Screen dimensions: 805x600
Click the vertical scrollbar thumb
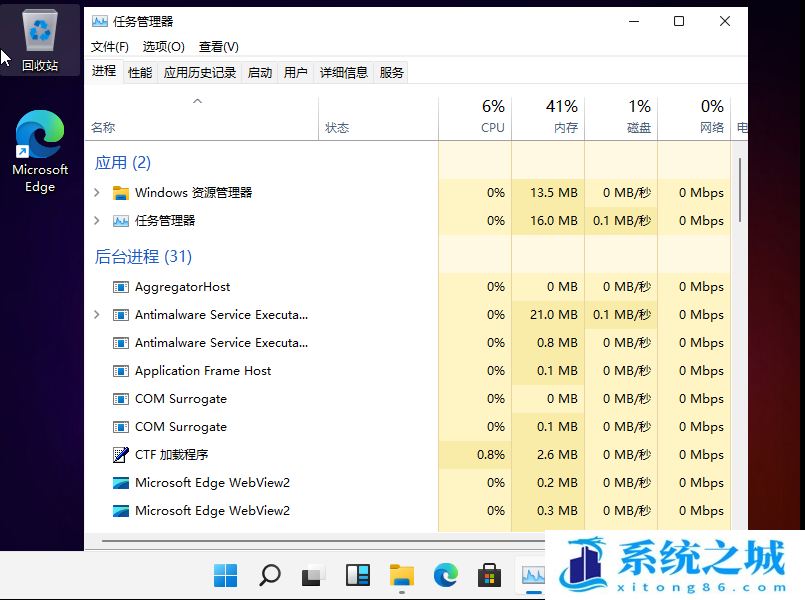[740, 190]
